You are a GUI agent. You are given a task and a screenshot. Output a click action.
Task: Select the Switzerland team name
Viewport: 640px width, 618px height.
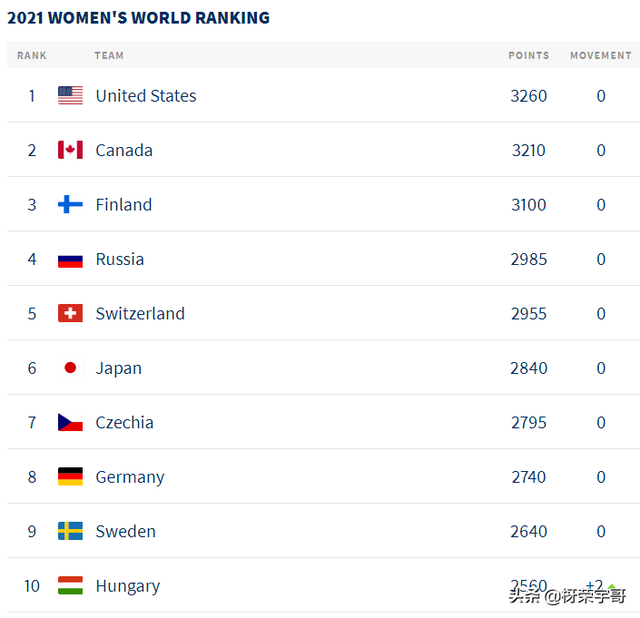coord(140,313)
